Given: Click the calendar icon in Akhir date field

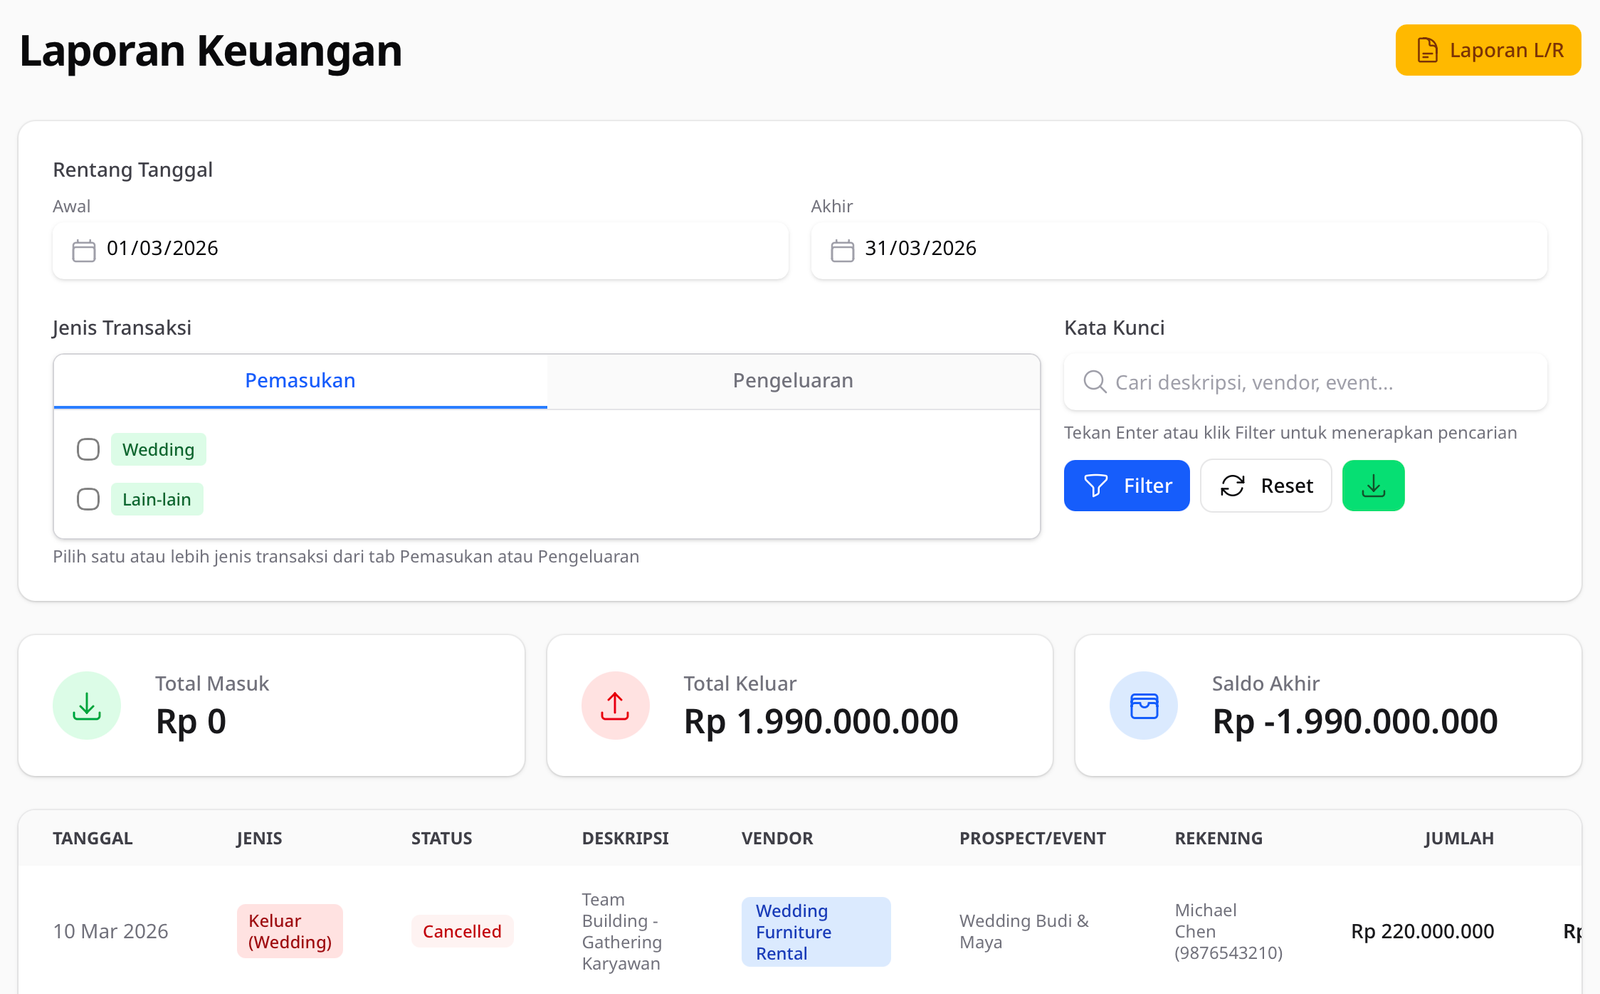Looking at the screenshot, I should 843,250.
